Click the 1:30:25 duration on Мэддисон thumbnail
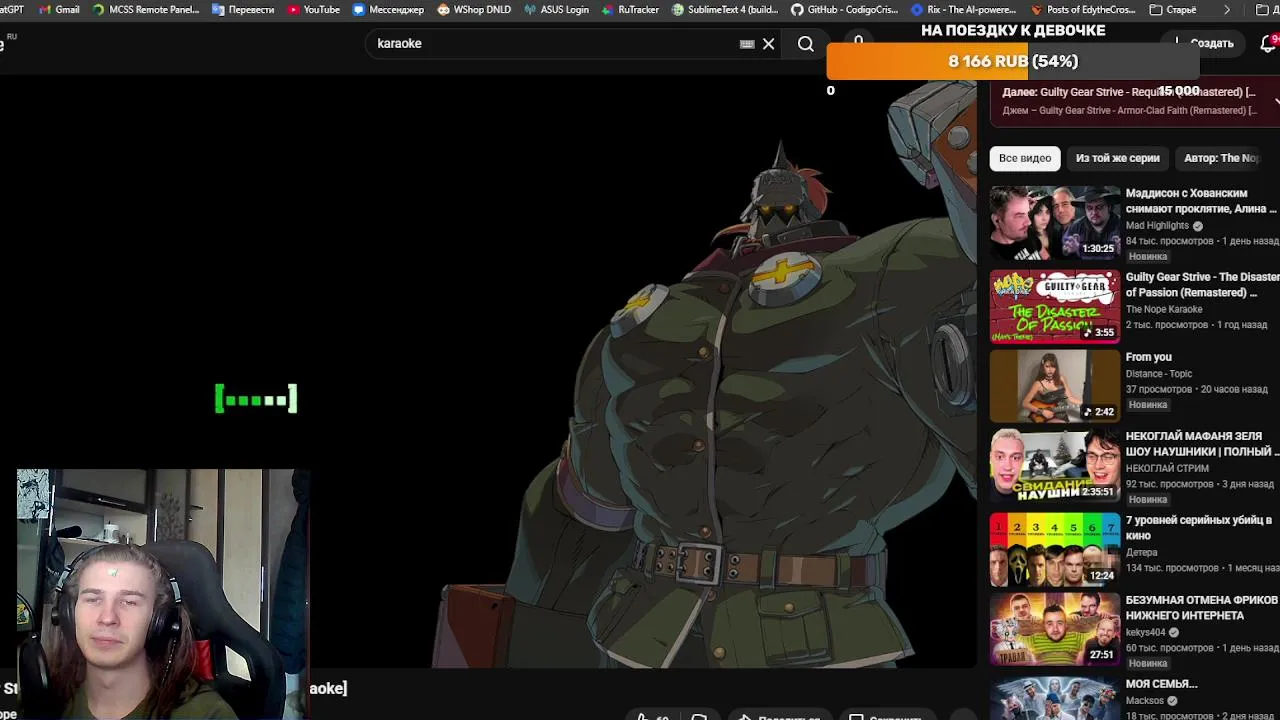Image resolution: width=1280 pixels, height=720 pixels. (x=1098, y=248)
